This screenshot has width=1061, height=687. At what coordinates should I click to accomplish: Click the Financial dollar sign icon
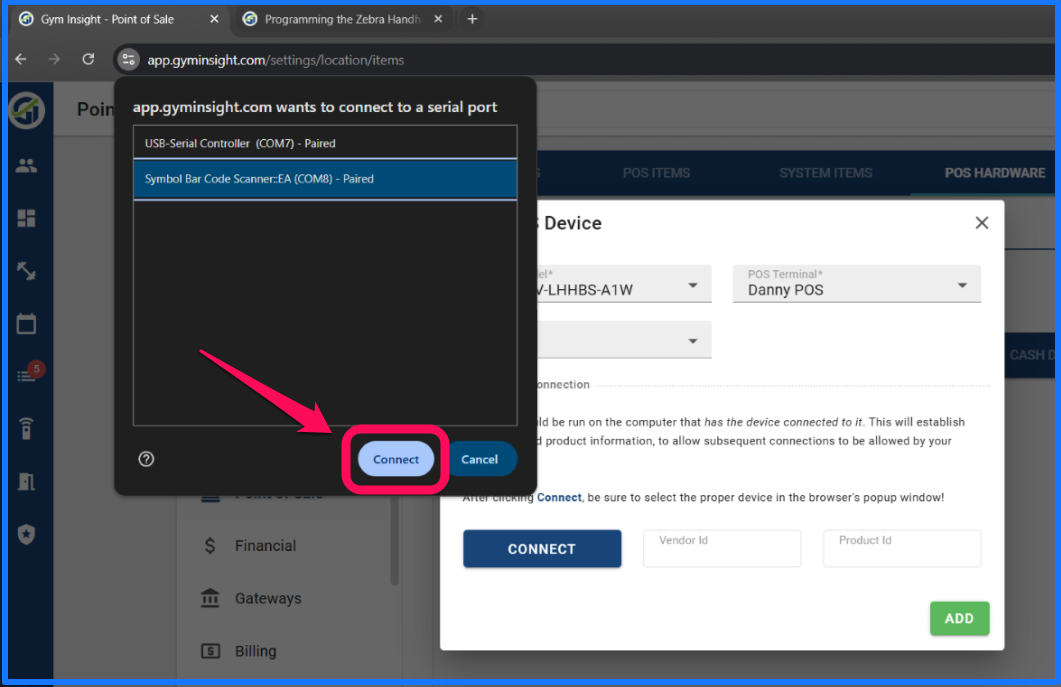[x=210, y=546]
